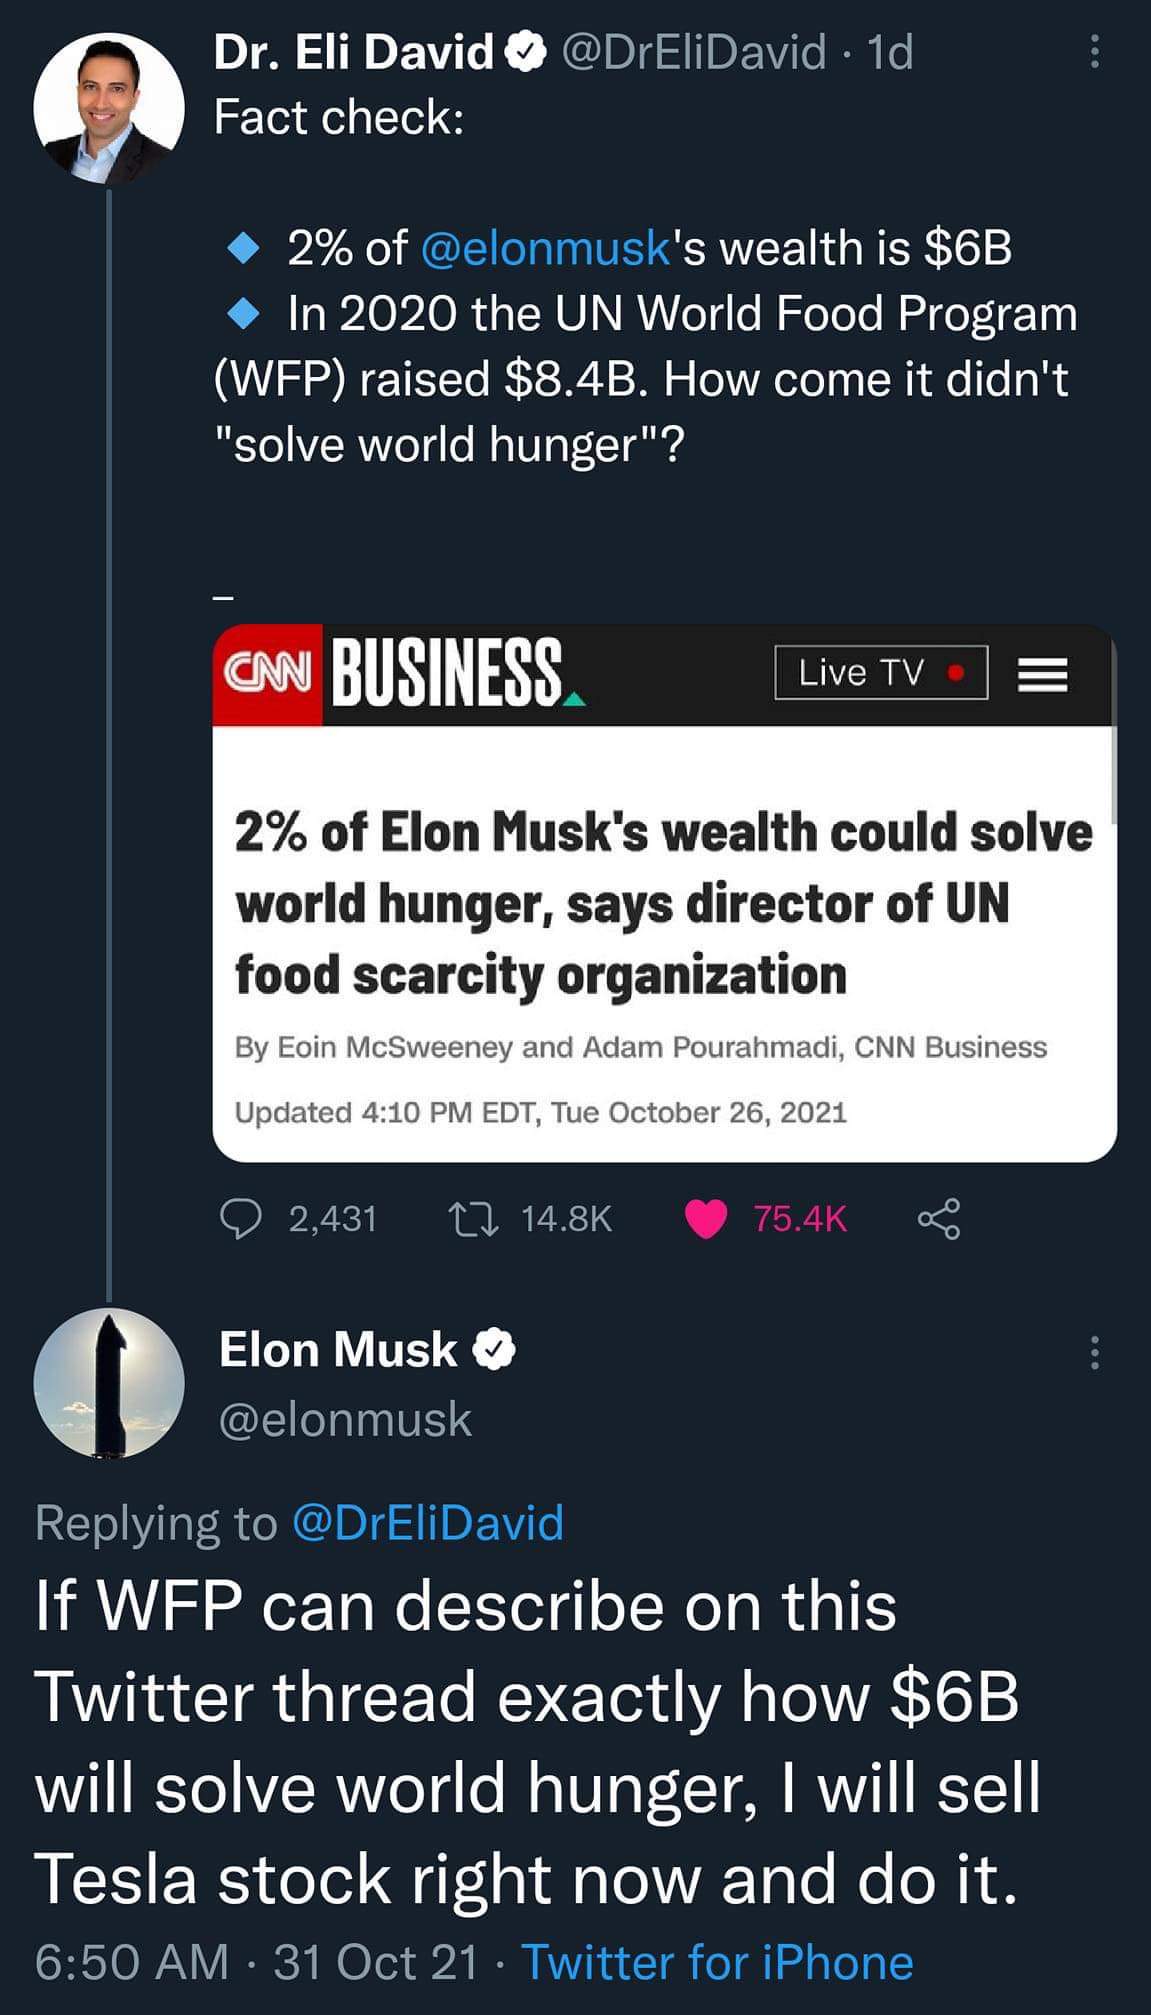1151x2015 pixels.
Task: Open the @DrEliDavid link in Replying to
Action: tap(428, 1523)
